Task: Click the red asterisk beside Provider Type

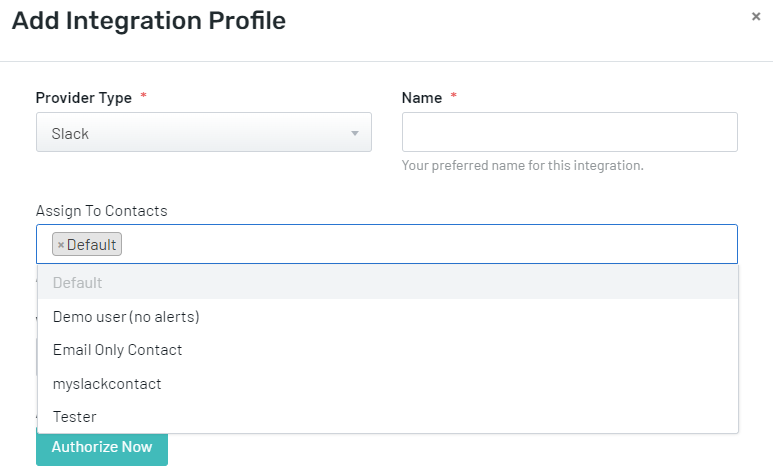Action: click(x=143, y=95)
